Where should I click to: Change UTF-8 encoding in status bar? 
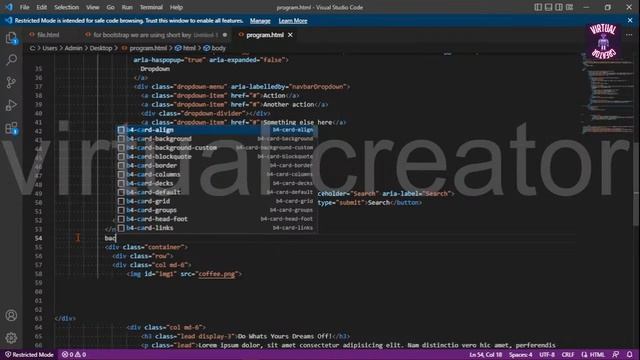pyautogui.click(x=547, y=355)
